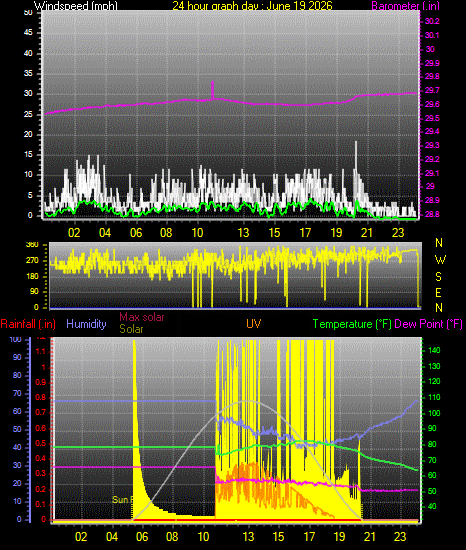The height and width of the screenshot is (550, 466).
Task: Click temperature axis value "140"
Action: click(x=434, y=350)
